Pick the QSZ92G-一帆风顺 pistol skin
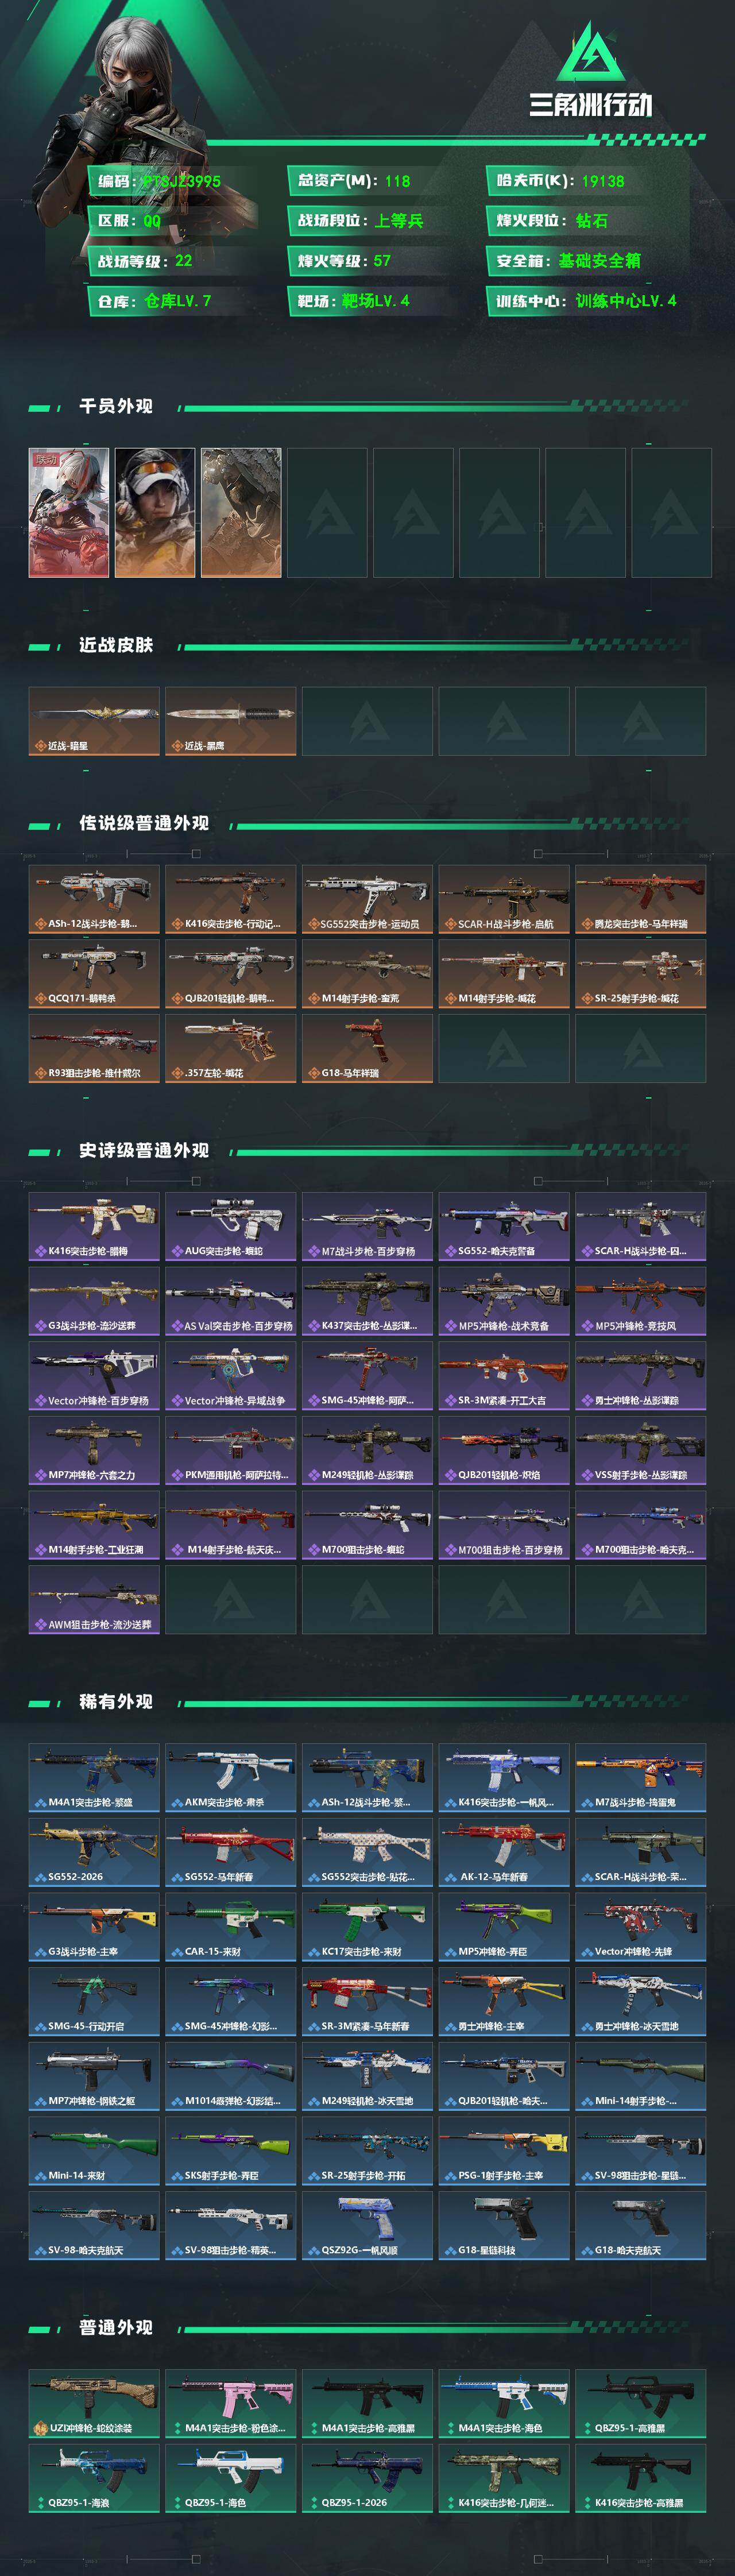The height and width of the screenshot is (2576, 735). click(x=367, y=2225)
